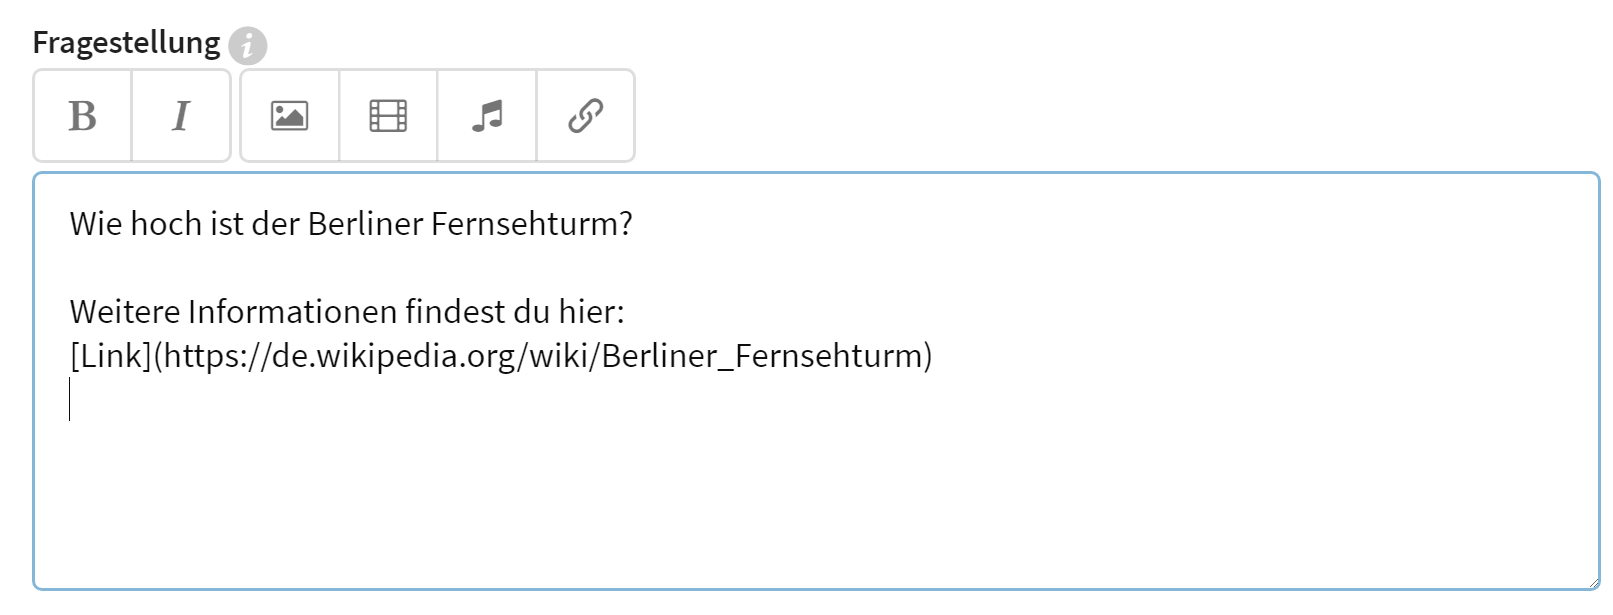
Task: Open the info tooltip next to Fragestellung
Action: click(247, 46)
